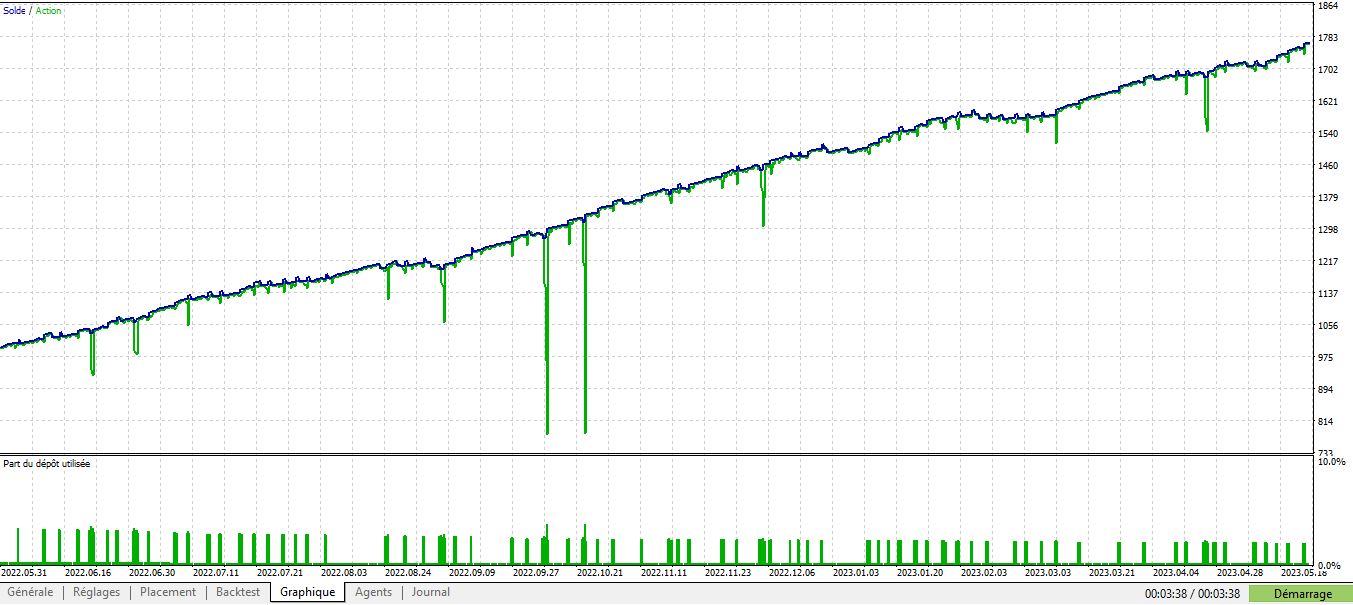Screen dimensions: 1353x605
Task: Click the 2022.11.11 date label
Action: pyautogui.click(x=663, y=574)
